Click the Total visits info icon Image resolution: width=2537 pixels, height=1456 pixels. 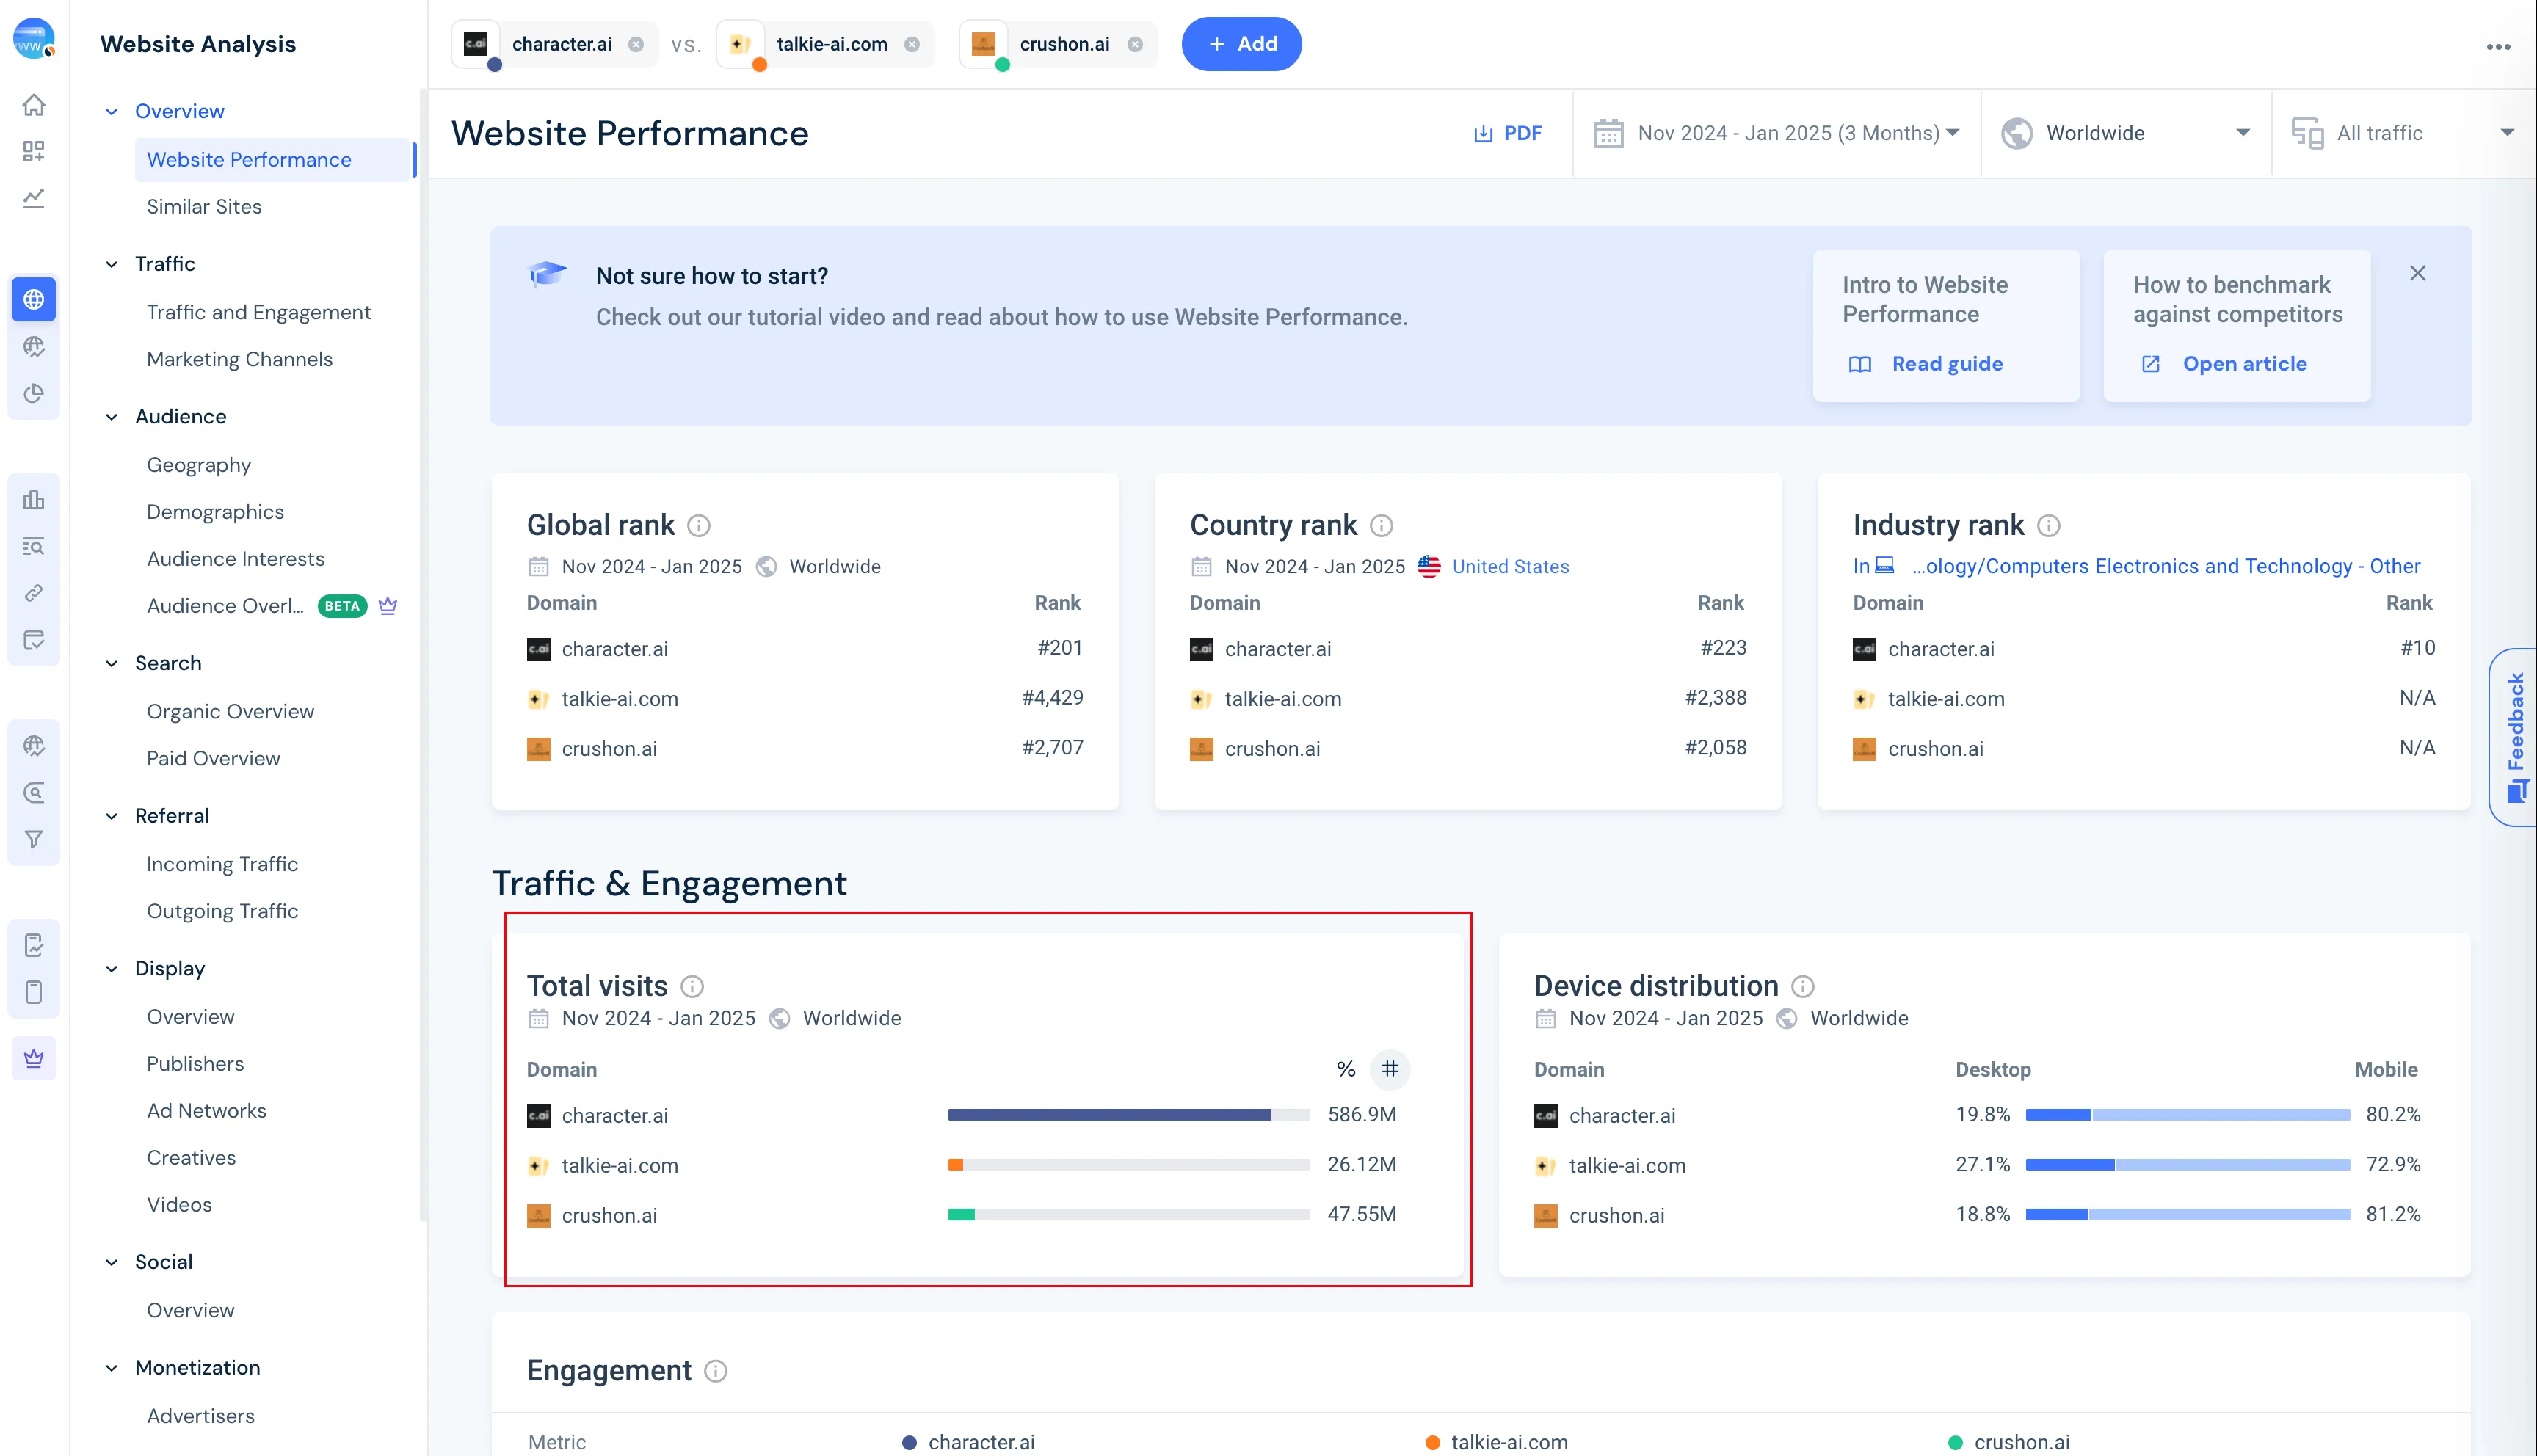[692, 986]
